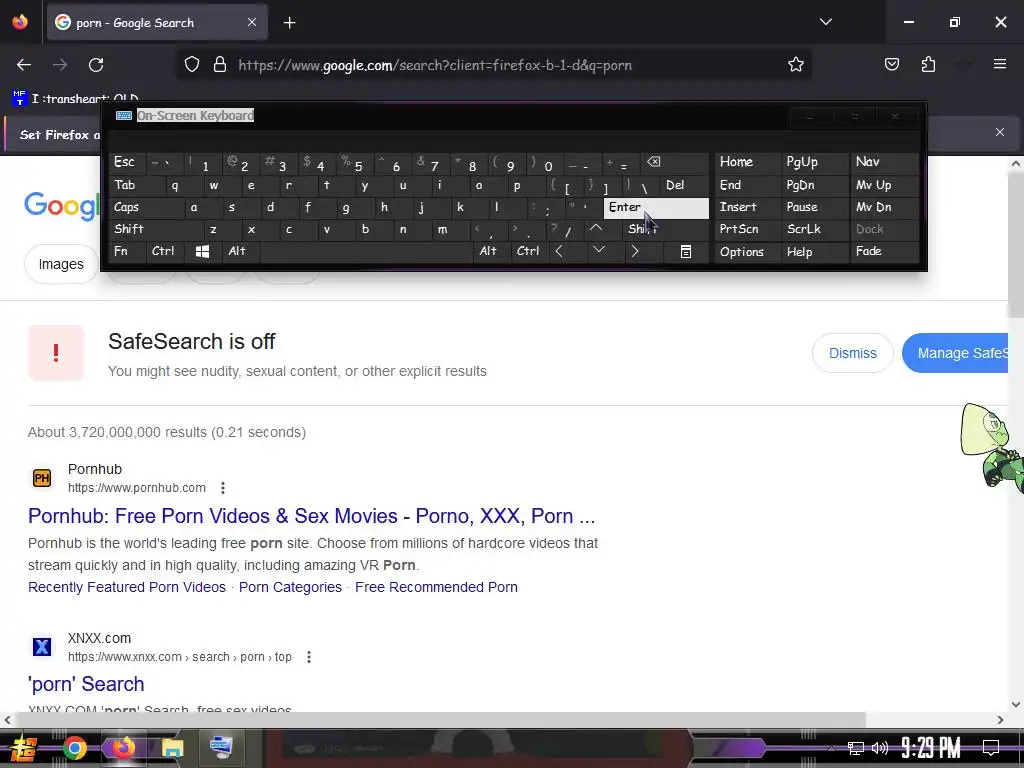Toggle the right Alt key
The height and width of the screenshot is (768, 1024).
[492, 251]
